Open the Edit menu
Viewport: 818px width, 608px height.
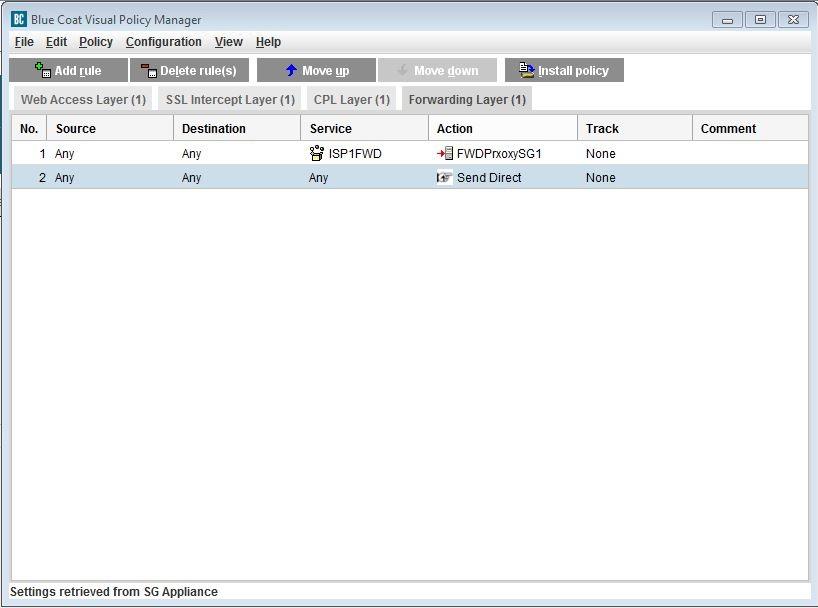click(x=56, y=42)
